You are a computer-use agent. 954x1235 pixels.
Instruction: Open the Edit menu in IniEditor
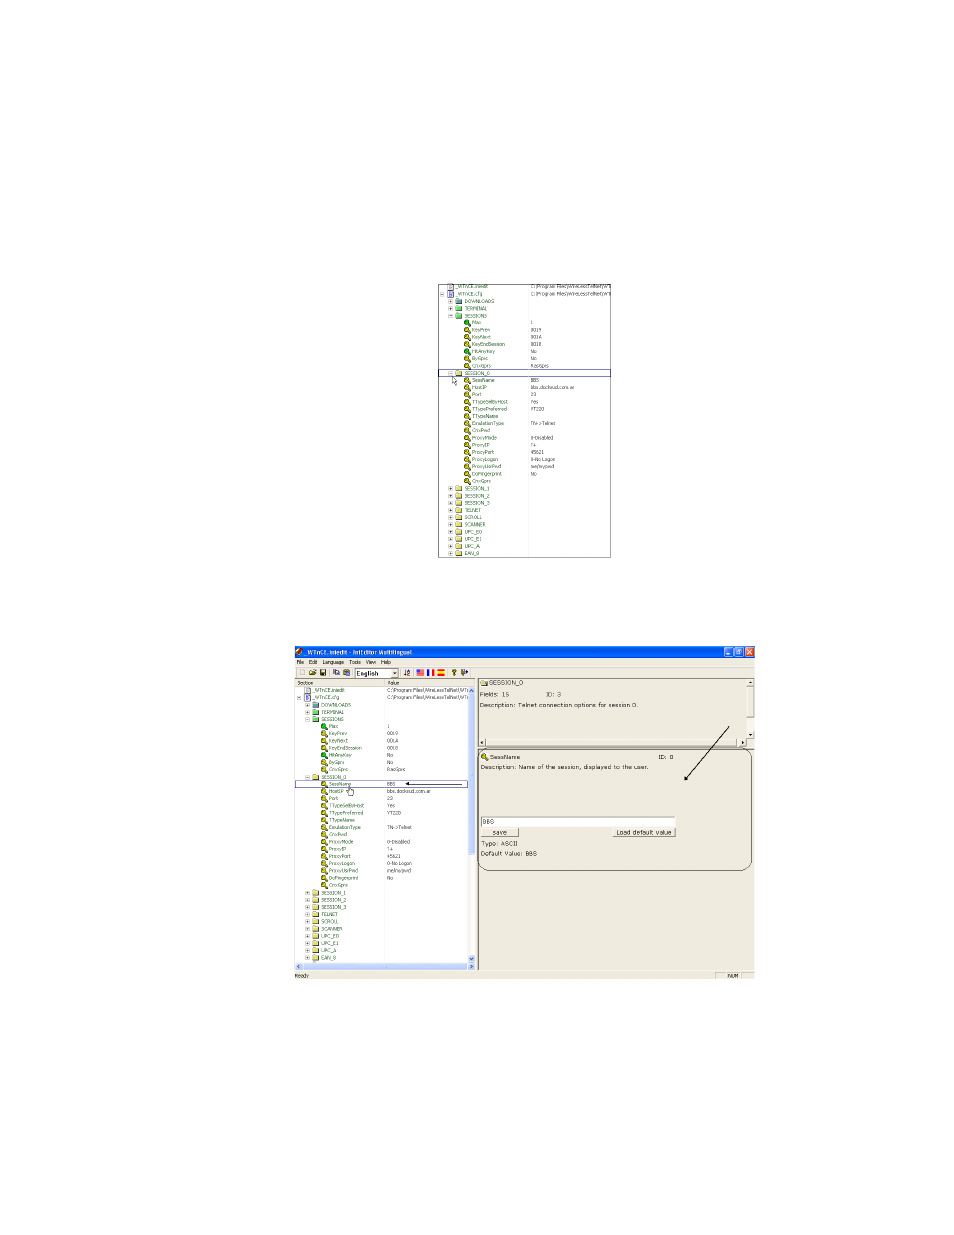click(x=313, y=662)
